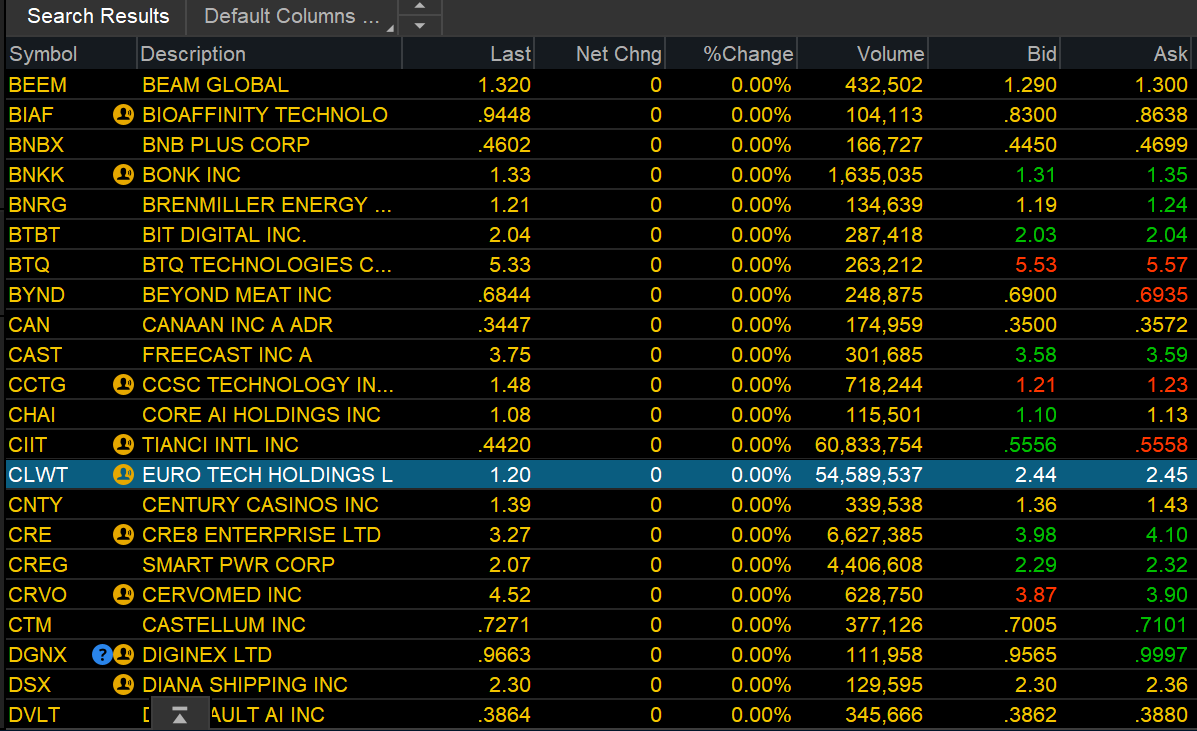
Task: Click the orange icon beside BIAF
Action: [123, 115]
